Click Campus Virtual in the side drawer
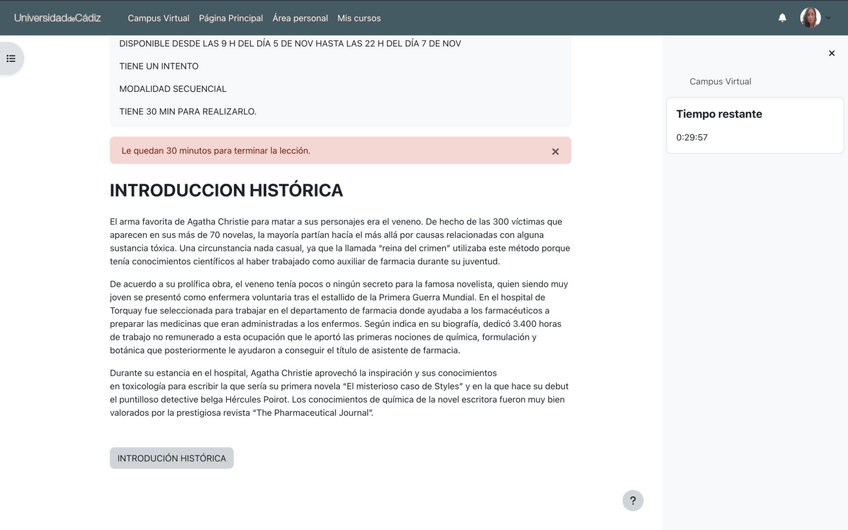 [720, 81]
